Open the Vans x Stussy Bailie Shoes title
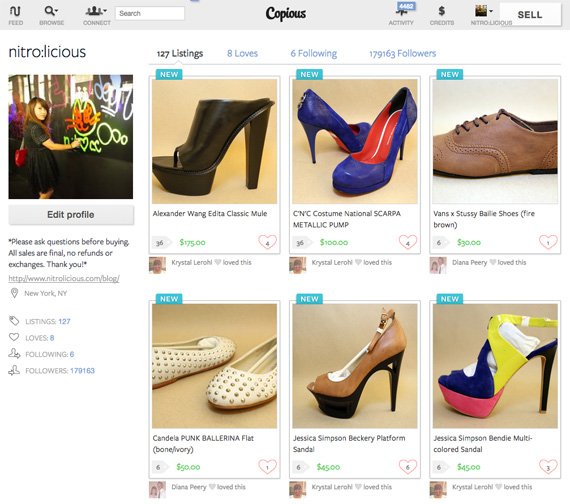This screenshot has width=570, height=504. click(484, 219)
